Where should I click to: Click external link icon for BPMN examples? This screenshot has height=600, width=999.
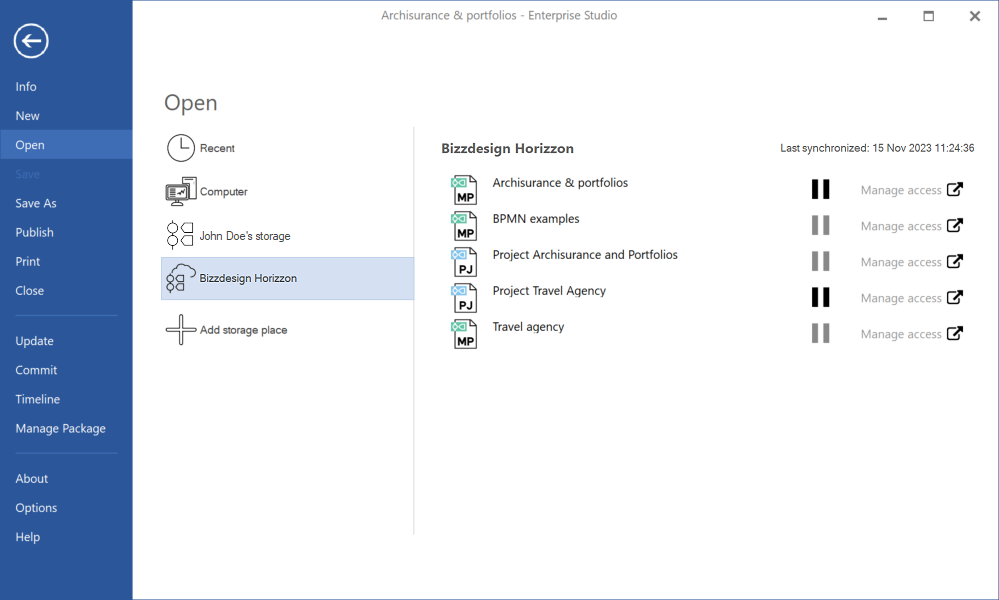click(955, 226)
